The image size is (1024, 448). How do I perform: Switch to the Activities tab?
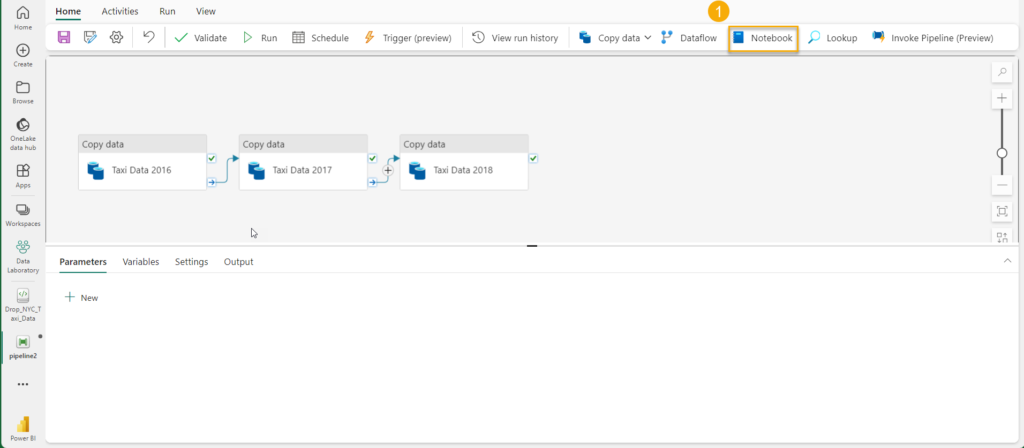(120, 11)
